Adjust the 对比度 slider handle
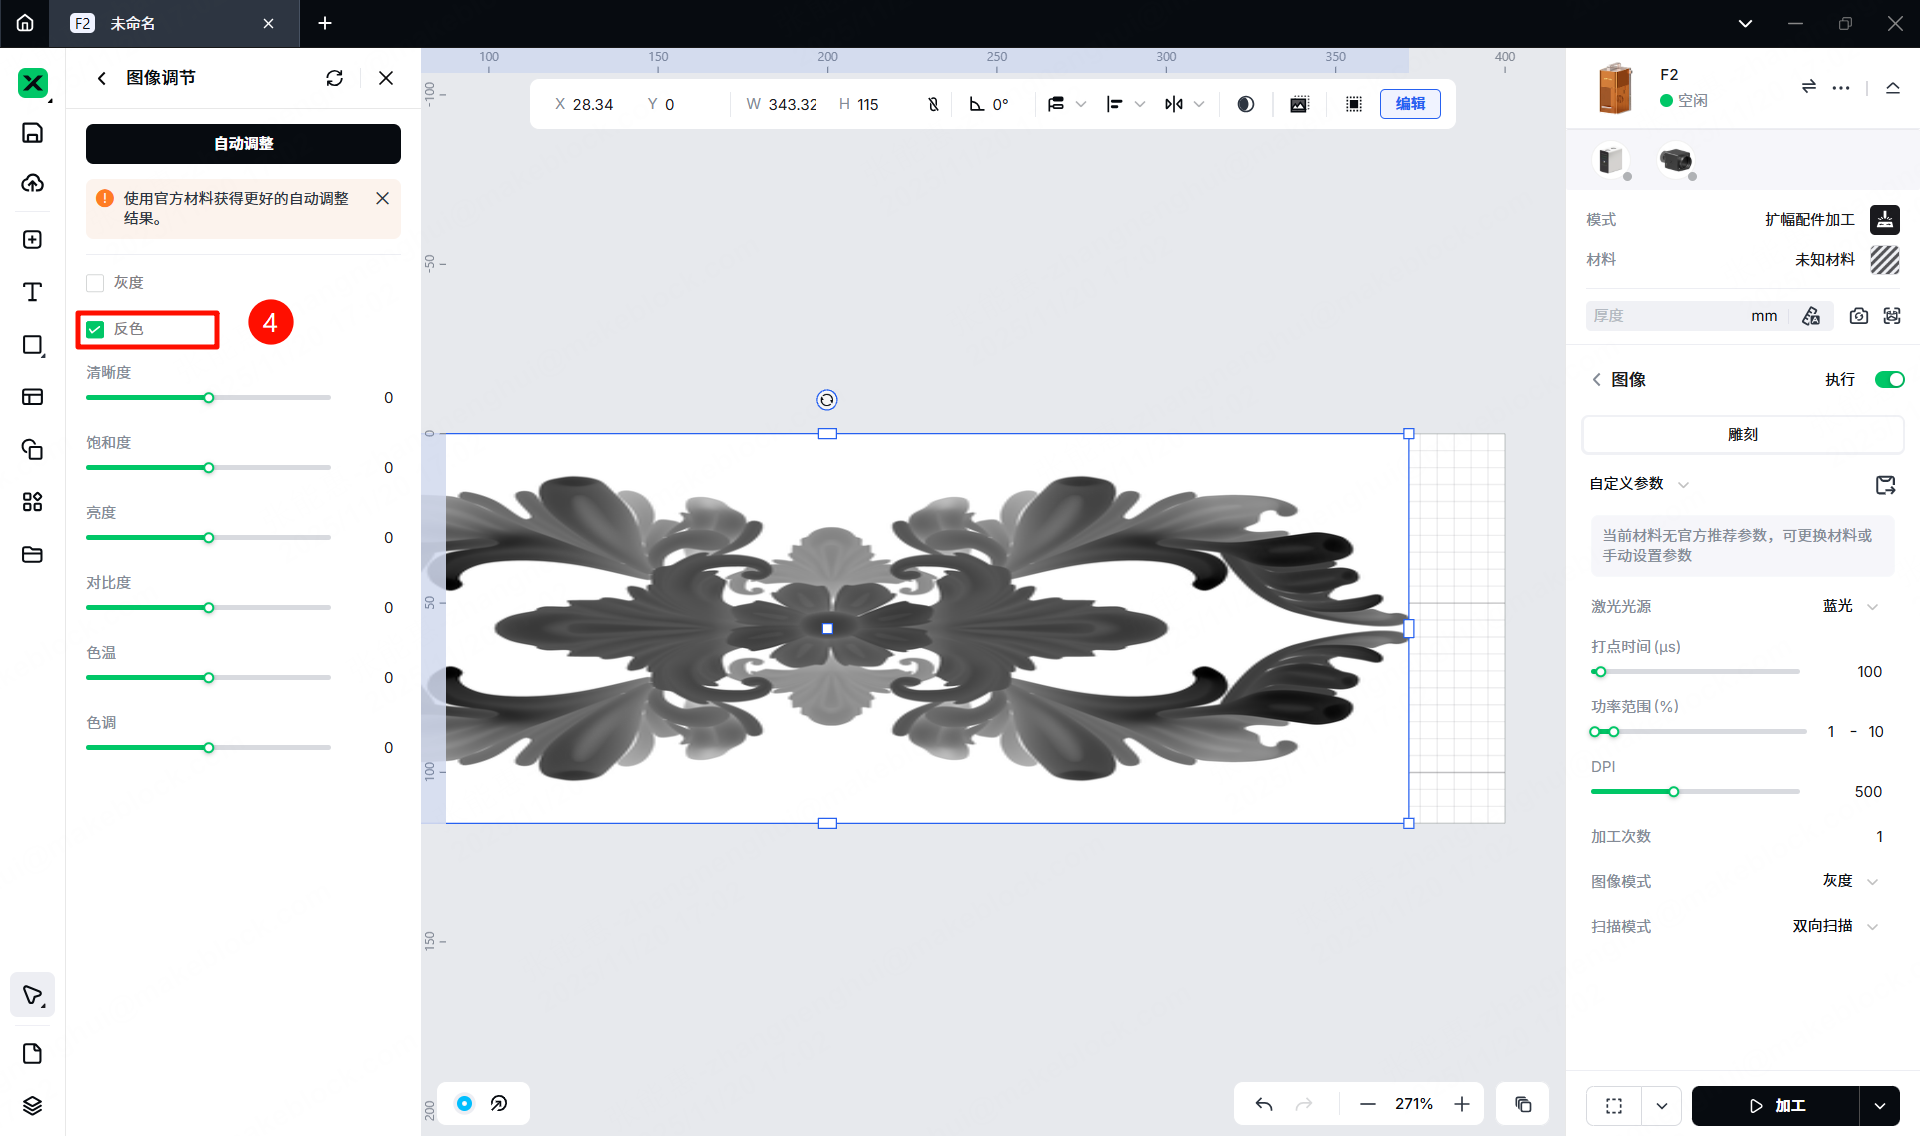Image resolution: width=1920 pixels, height=1136 pixels. click(x=209, y=608)
